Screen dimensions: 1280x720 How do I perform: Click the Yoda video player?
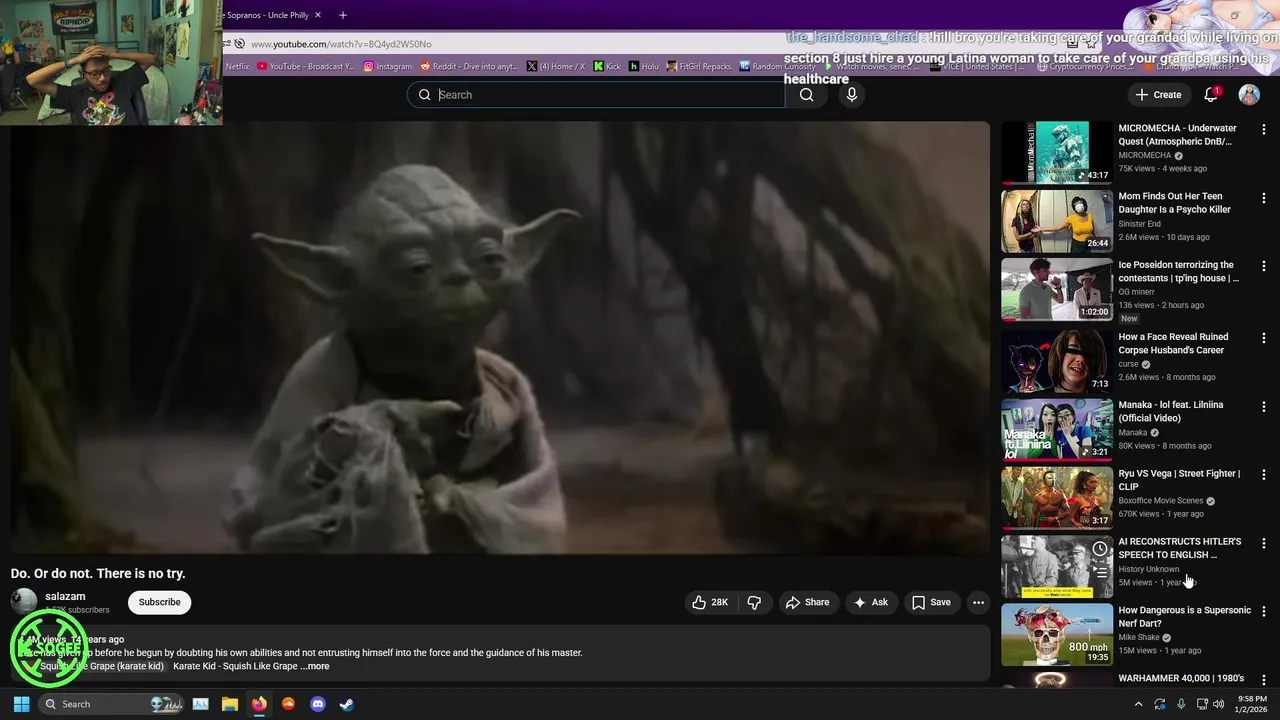click(x=500, y=338)
